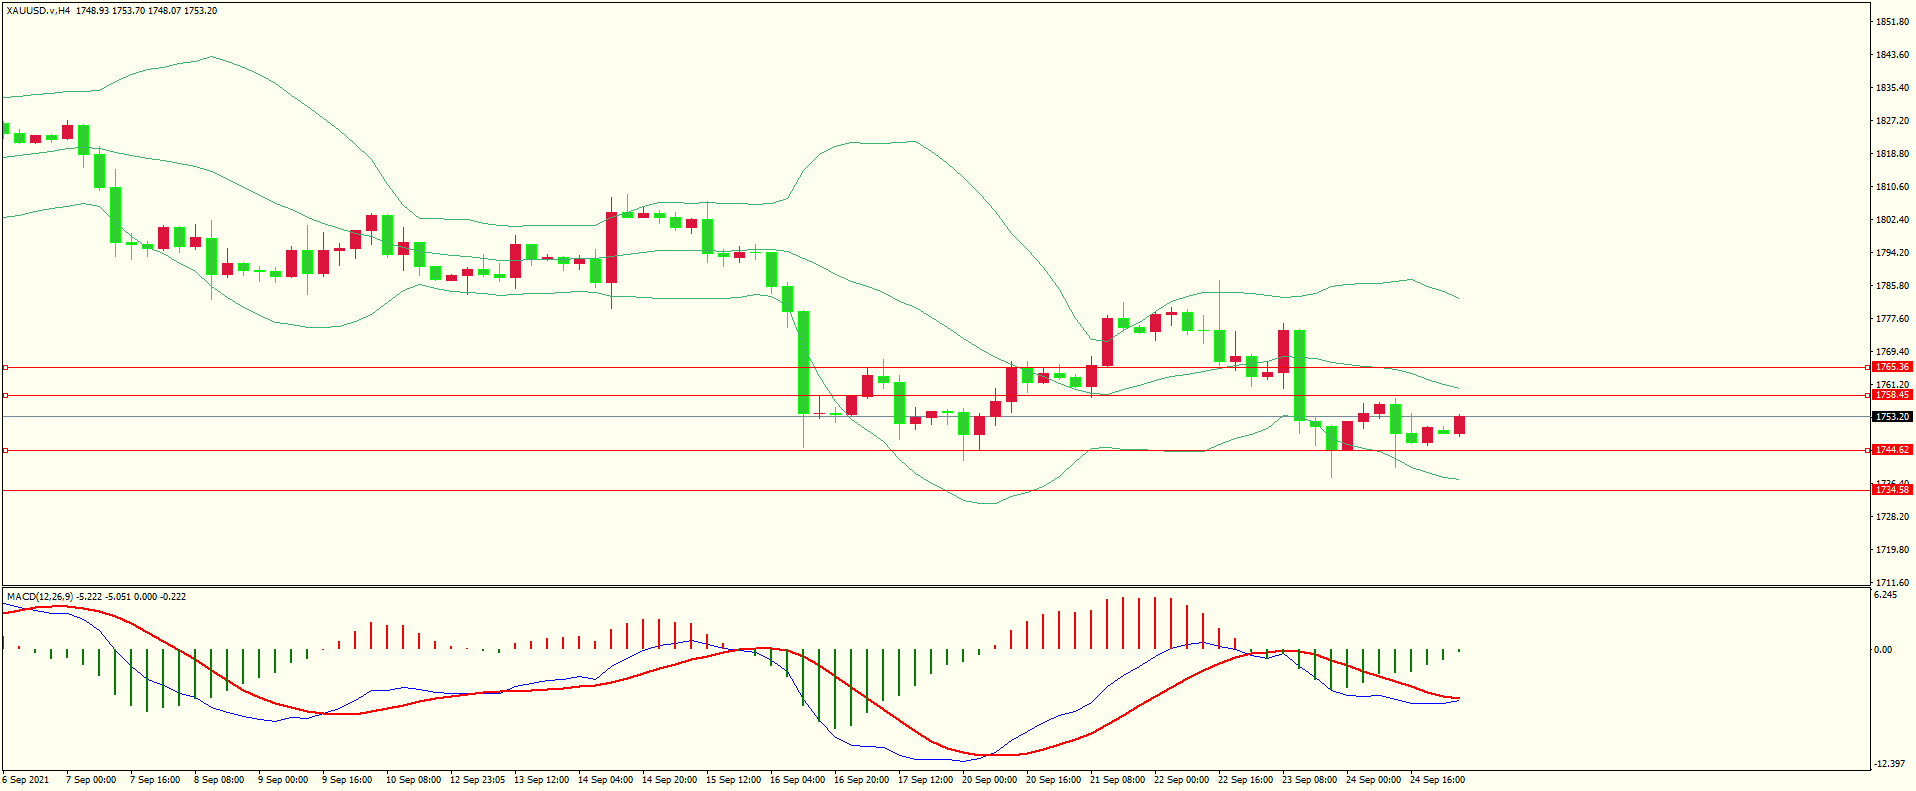This screenshot has height=791, width=1916.
Task: Select the red 1734.58 level price label
Action: [x=1892, y=490]
